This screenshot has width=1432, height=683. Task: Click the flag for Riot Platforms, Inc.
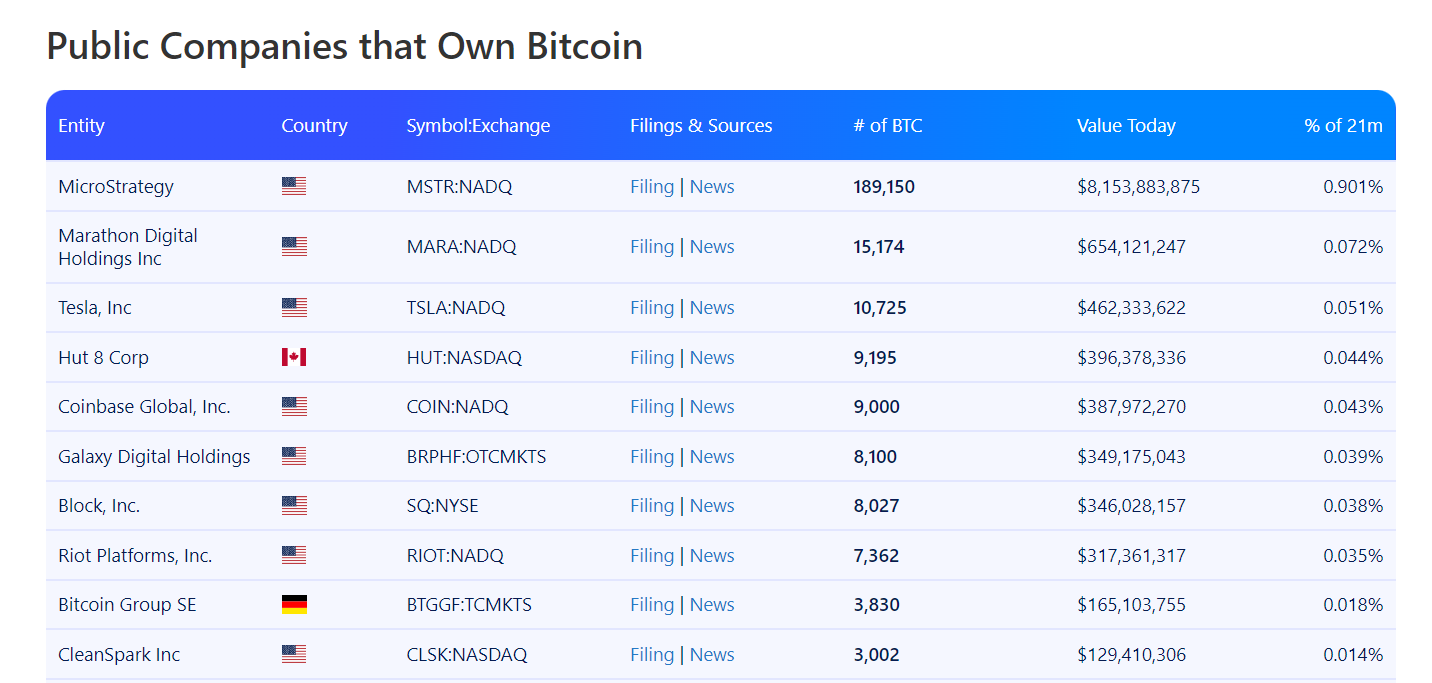294,555
